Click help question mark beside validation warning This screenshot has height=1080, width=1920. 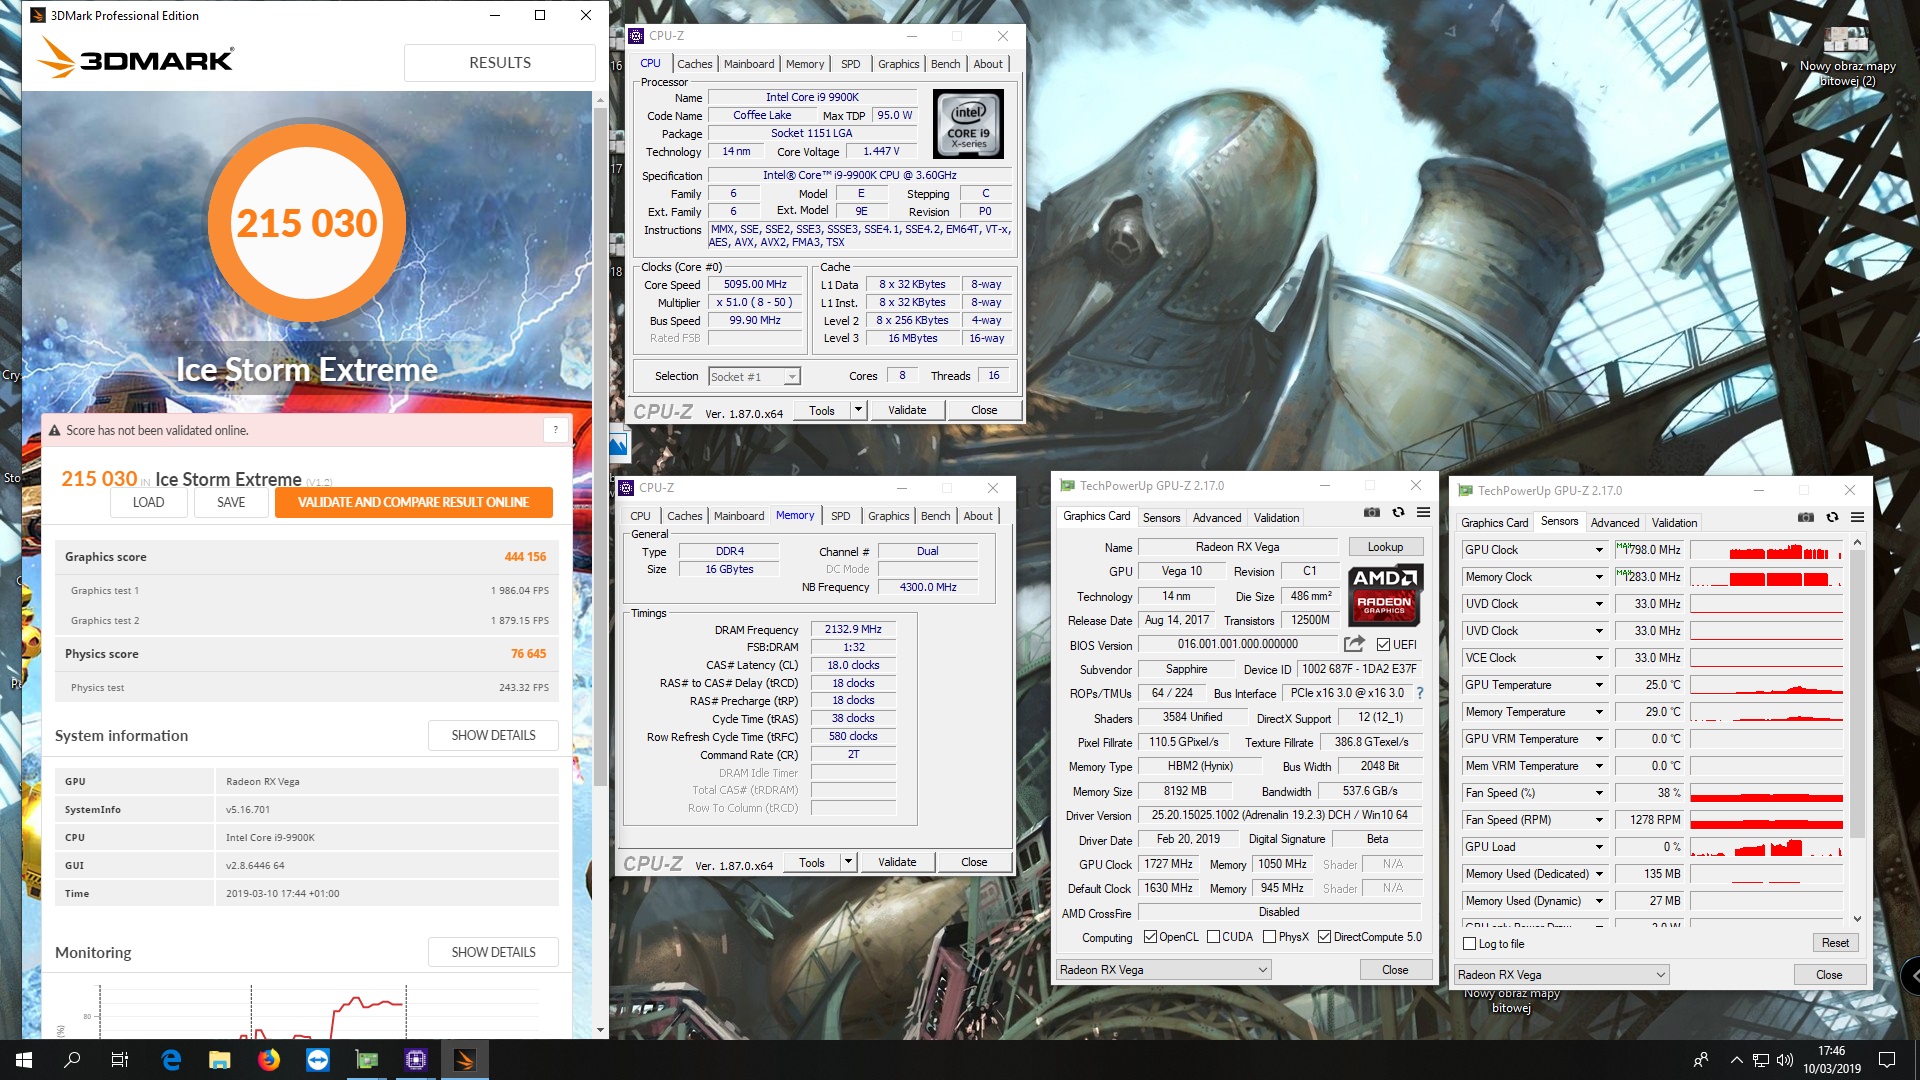[556, 430]
